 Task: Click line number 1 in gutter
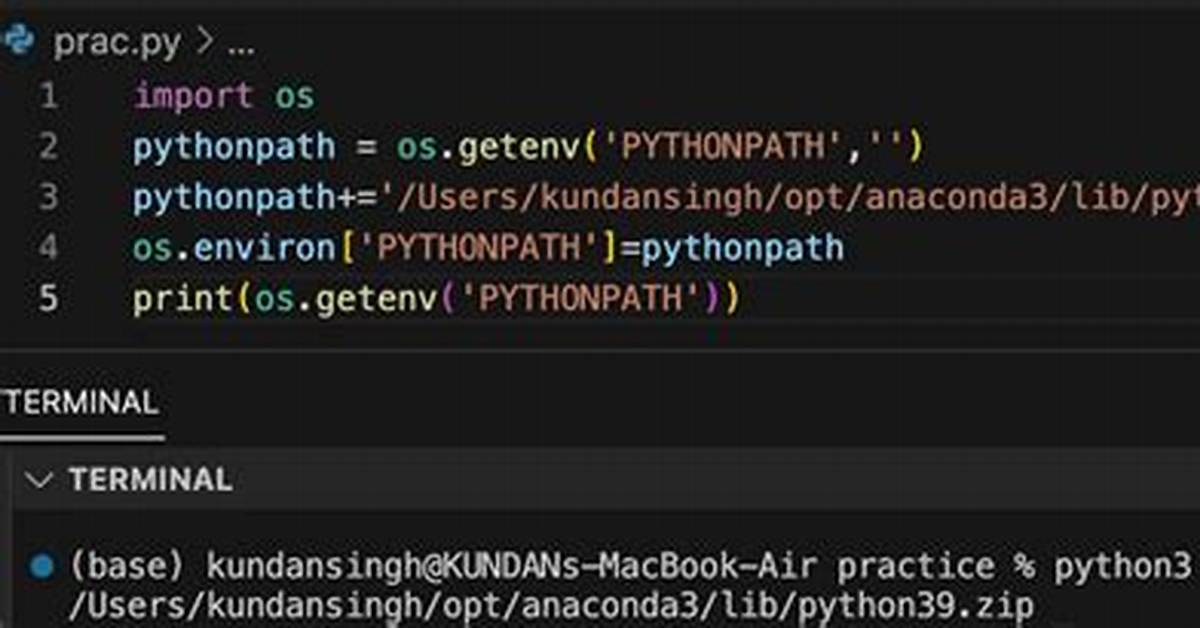tap(48, 97)
